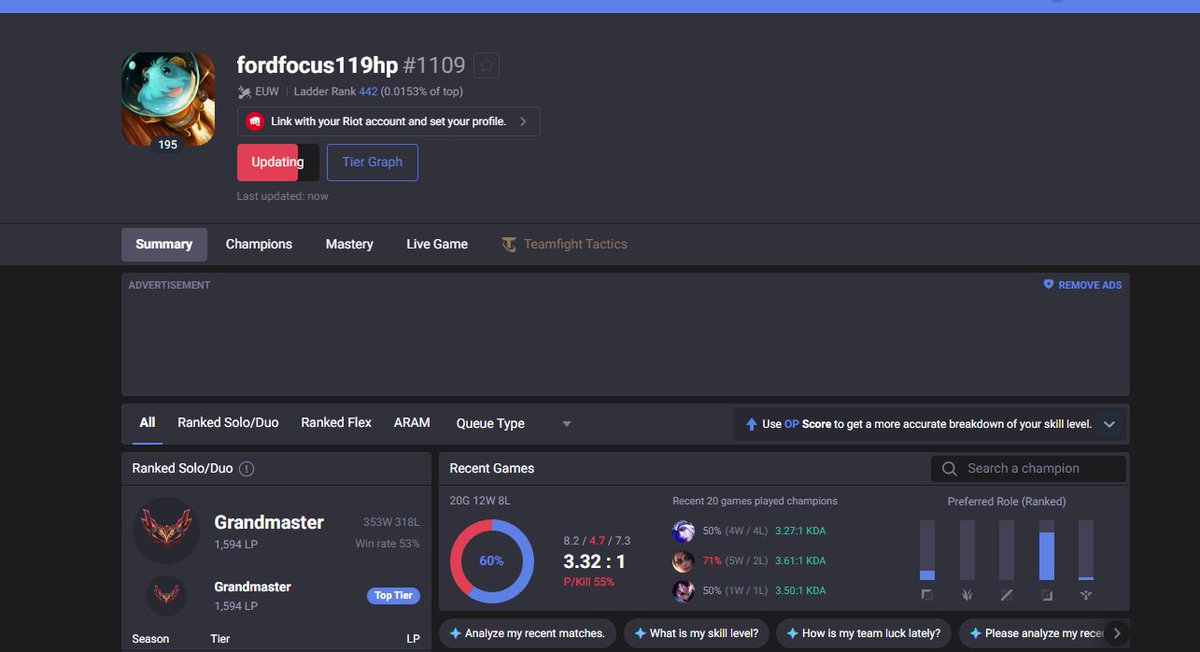Click the 60% win rate donut chart
The width and height of the screenshot is (1200, 652).
point(491,561)
